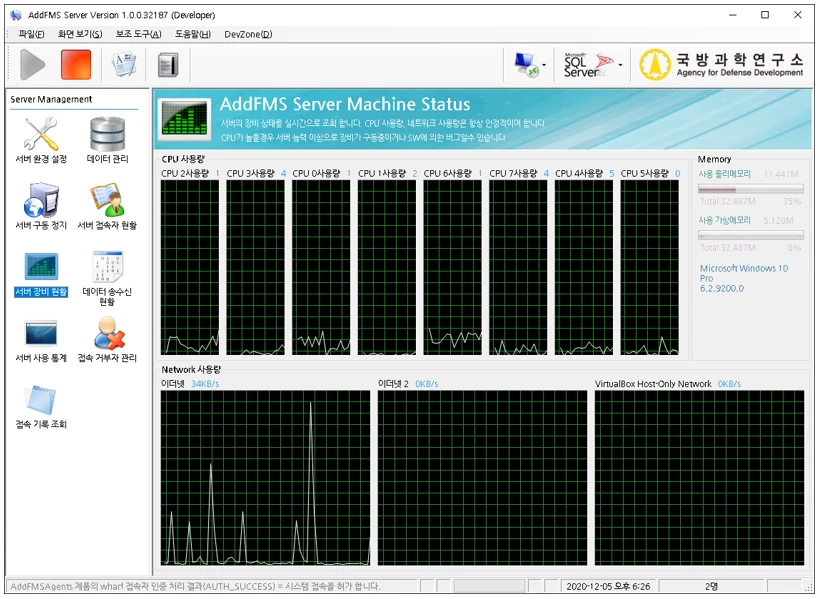Image resolution: width=819 pixels, height=599 pixels.
Task: Click the AddFMS application icon in title bar
Action: pos(16,15)
